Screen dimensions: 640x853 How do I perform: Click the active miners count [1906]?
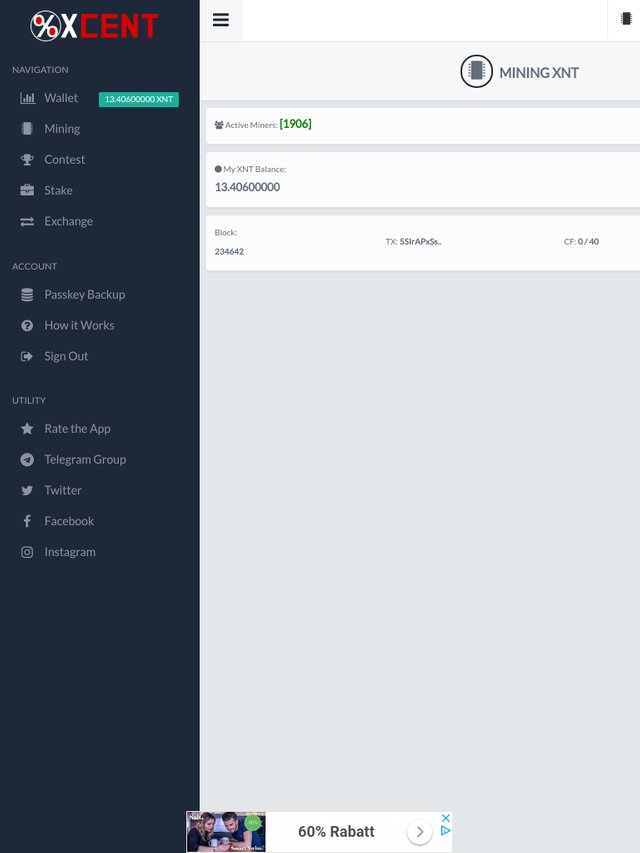pos(296,124)
